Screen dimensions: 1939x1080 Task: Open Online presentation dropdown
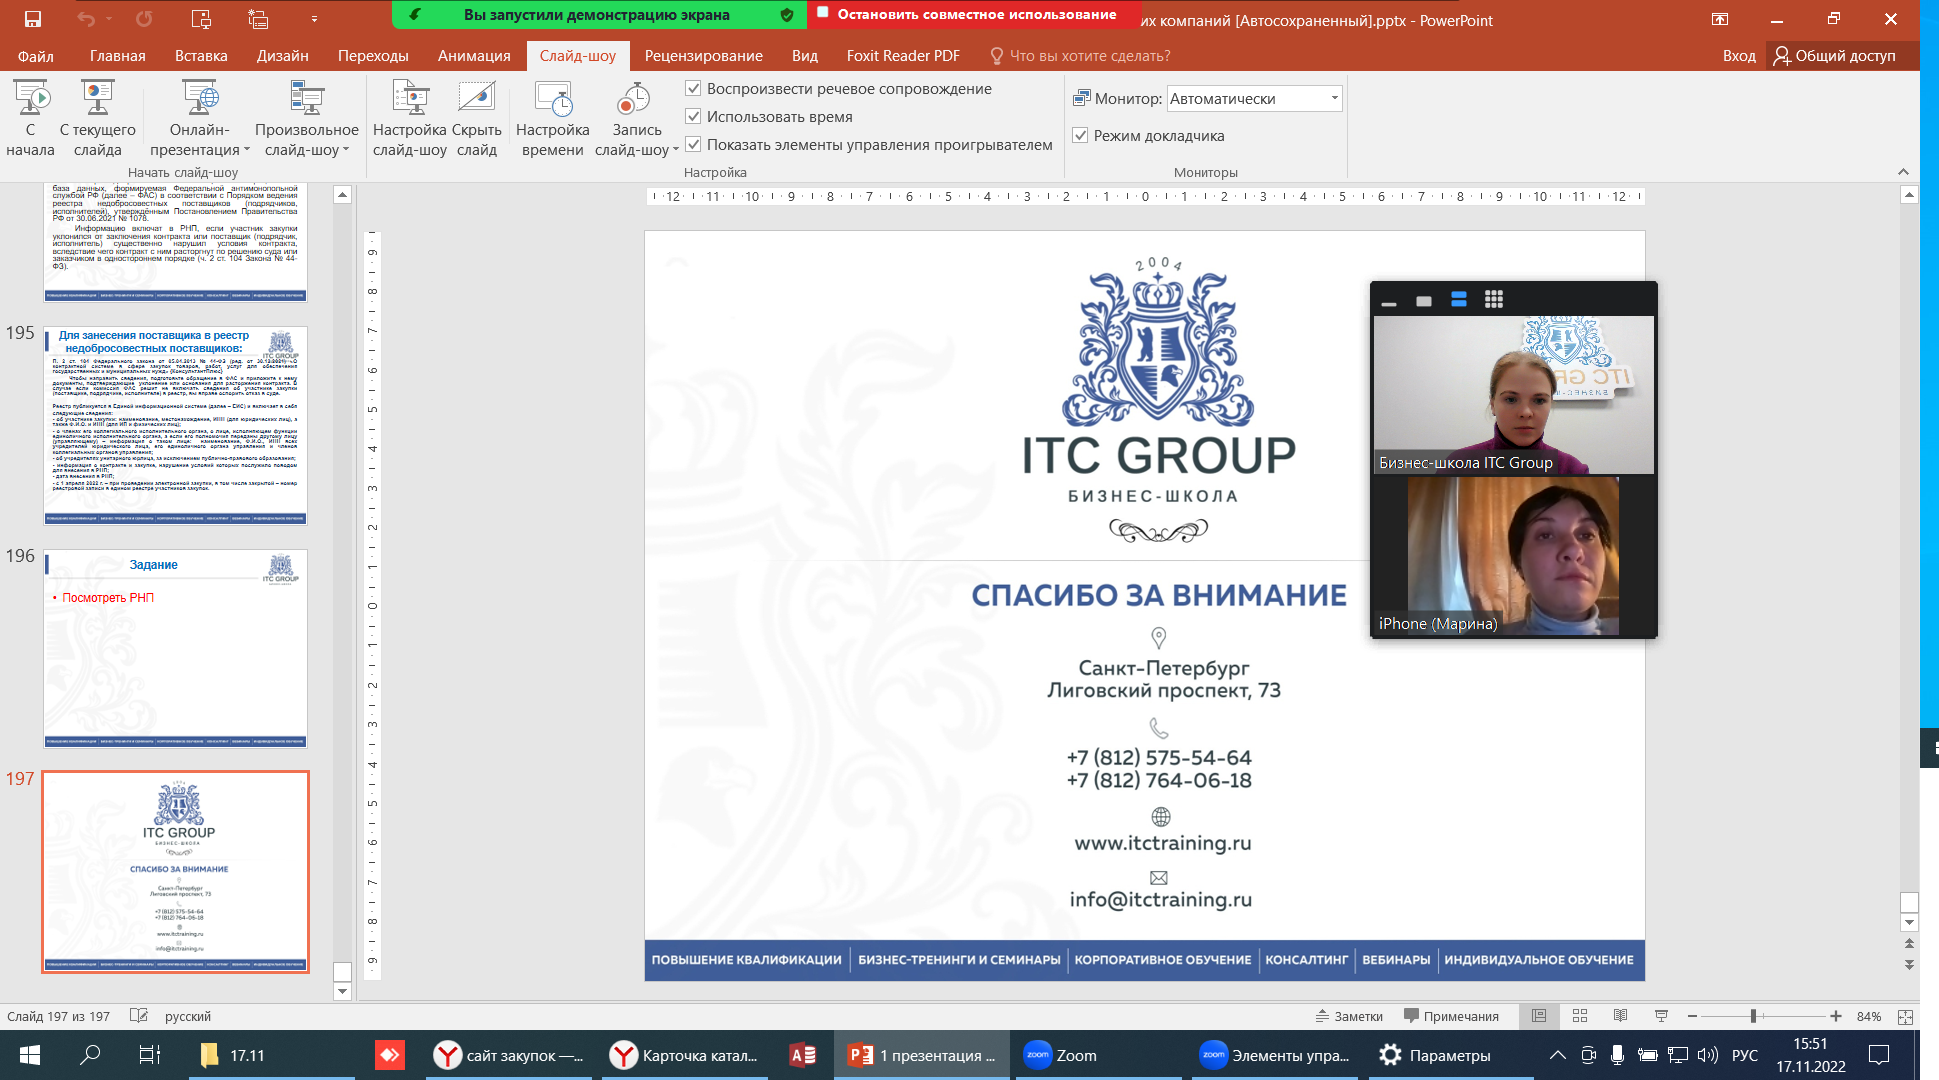click(200, 119)
